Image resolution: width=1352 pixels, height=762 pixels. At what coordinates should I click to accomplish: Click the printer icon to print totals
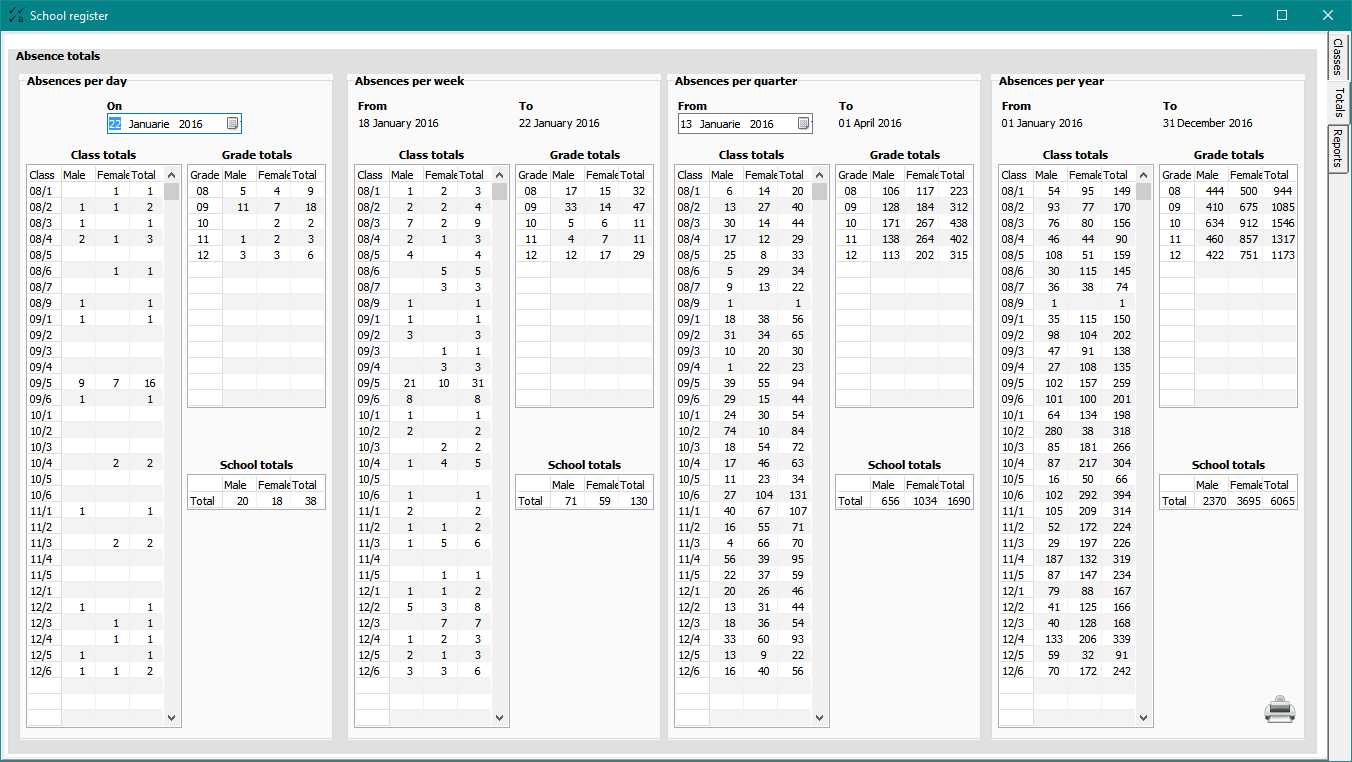tap(1279, 710)
